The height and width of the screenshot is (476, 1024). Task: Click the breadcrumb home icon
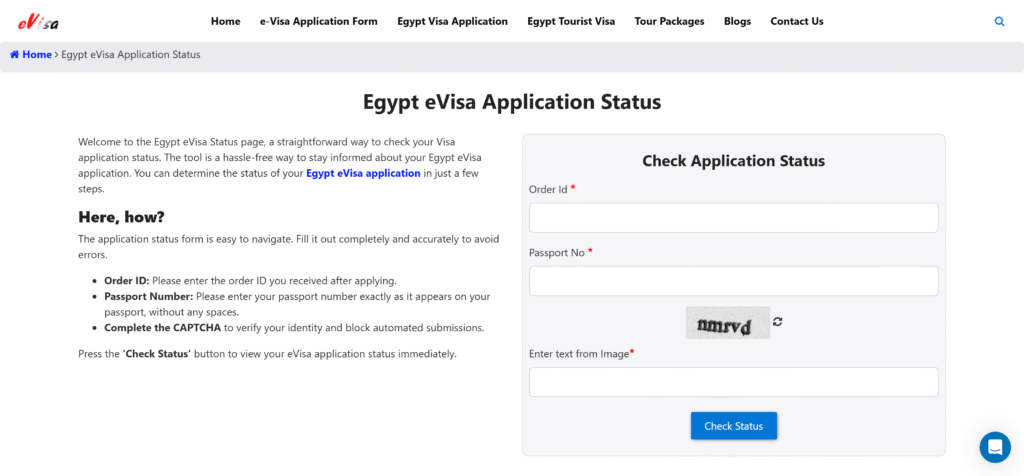point(14,55)
